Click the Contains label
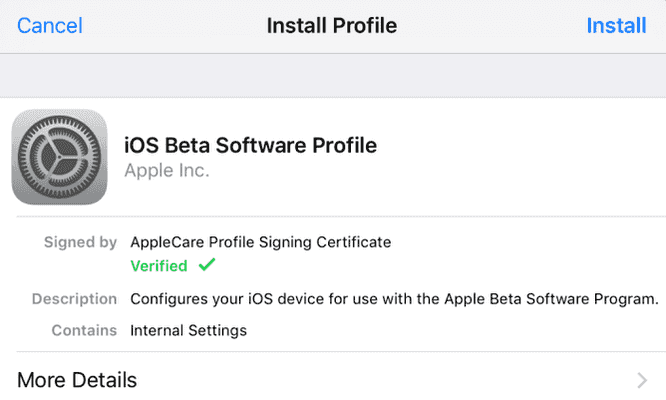This screenshot has width=666, height=400. coord(84,330)
